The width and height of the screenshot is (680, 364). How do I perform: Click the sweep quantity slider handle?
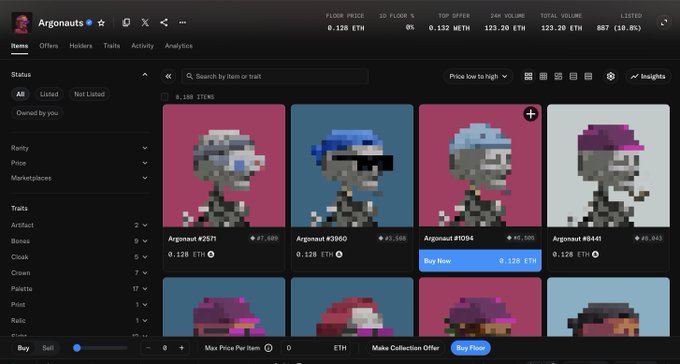pyautogui.click(x=77, y=348)
